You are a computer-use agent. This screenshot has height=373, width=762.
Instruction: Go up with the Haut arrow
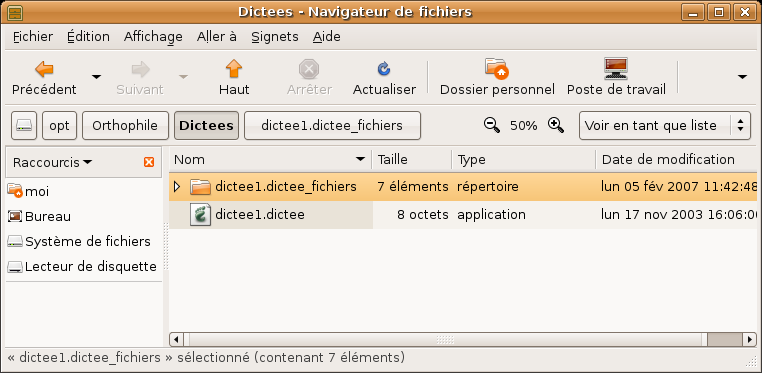(x=234, y=69)
